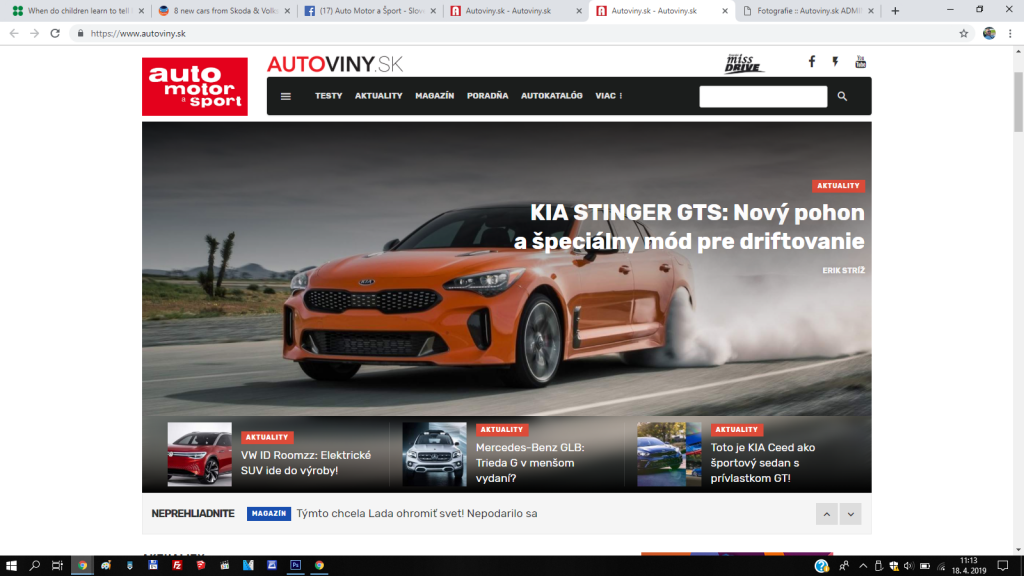This screenshot has width=1024, height=576.
Task: Open the Paint palette app in taskbar
Action: pos(106,566)
